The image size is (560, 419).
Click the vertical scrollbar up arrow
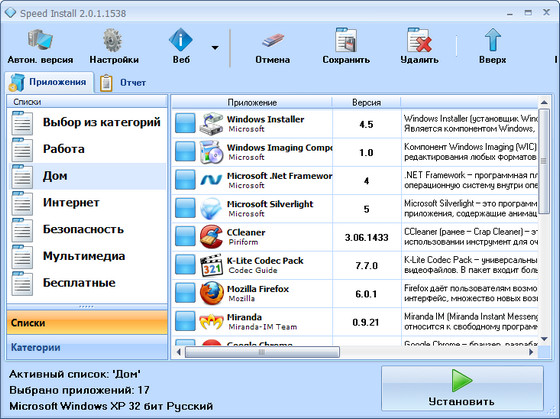click(544, 103)
